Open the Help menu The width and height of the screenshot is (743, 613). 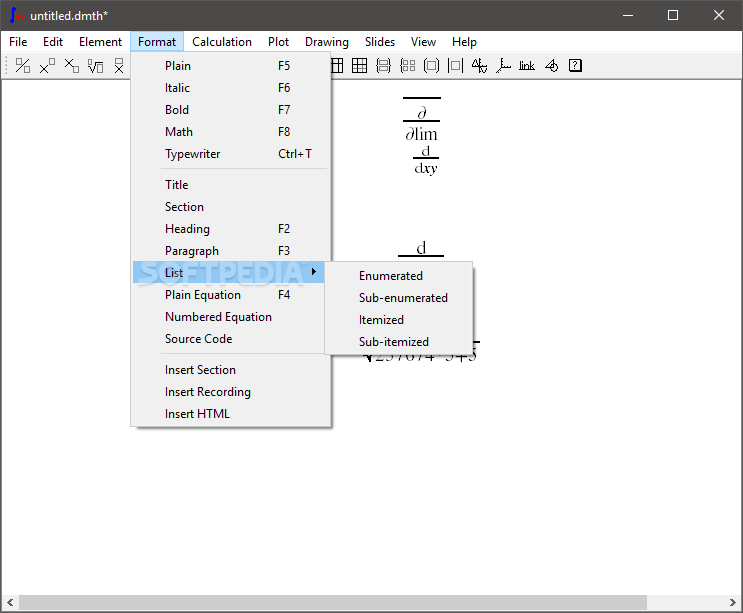pos(464,42)
